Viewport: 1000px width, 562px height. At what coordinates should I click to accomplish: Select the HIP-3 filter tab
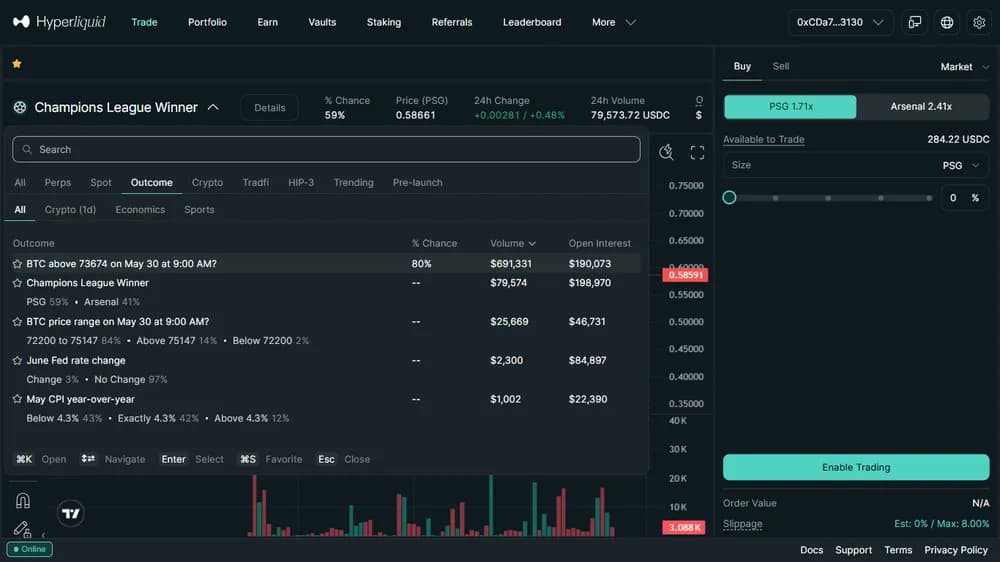coord(301,182)
